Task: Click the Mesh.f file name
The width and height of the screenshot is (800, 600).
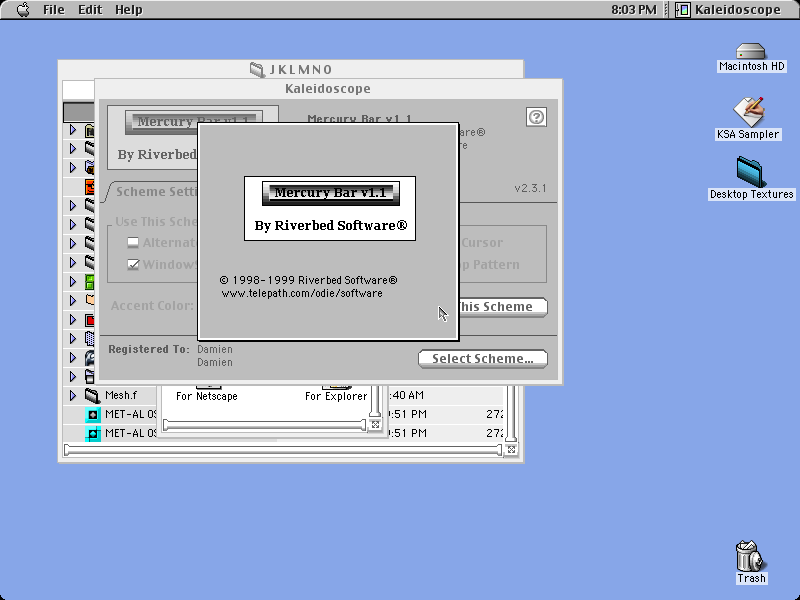Action: 121,395
